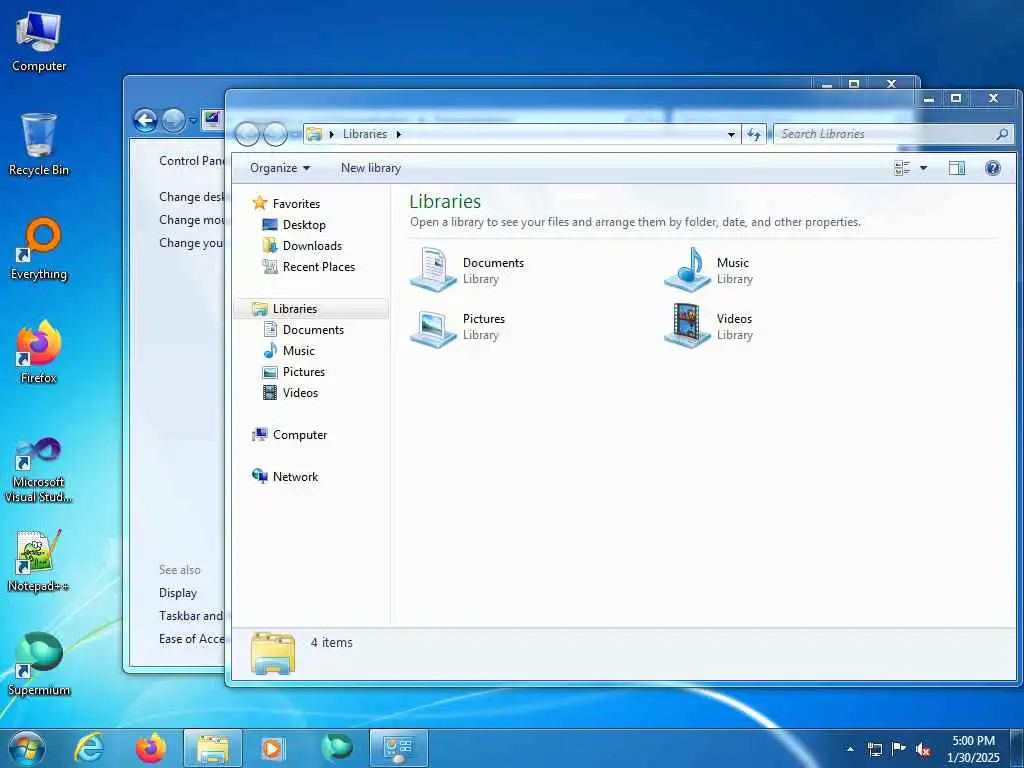This screenshot has width=1024, height=768.
Task: Open Recycle Bin desktop icon
Action: pyautogui.click(x=39, y=144)
